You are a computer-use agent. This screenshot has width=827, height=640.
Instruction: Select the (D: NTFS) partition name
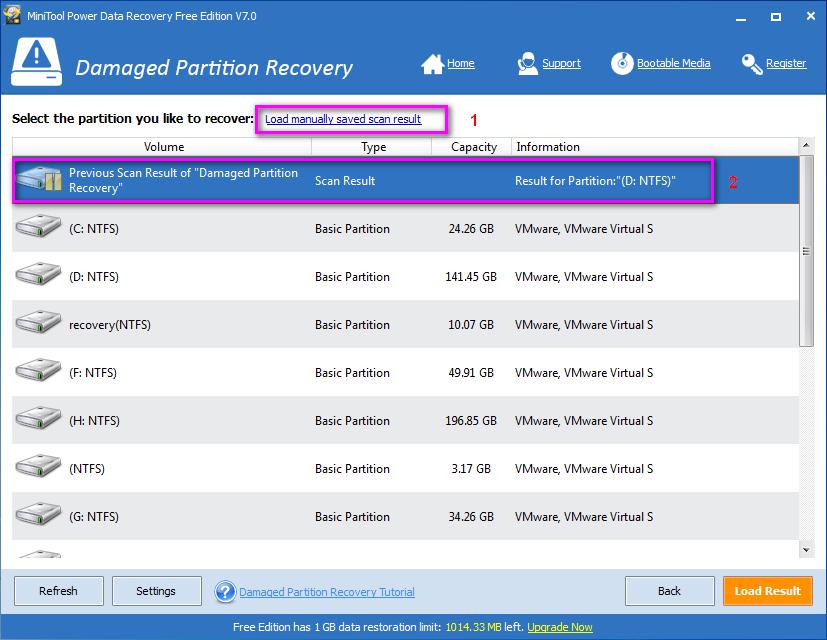point(94,276)
